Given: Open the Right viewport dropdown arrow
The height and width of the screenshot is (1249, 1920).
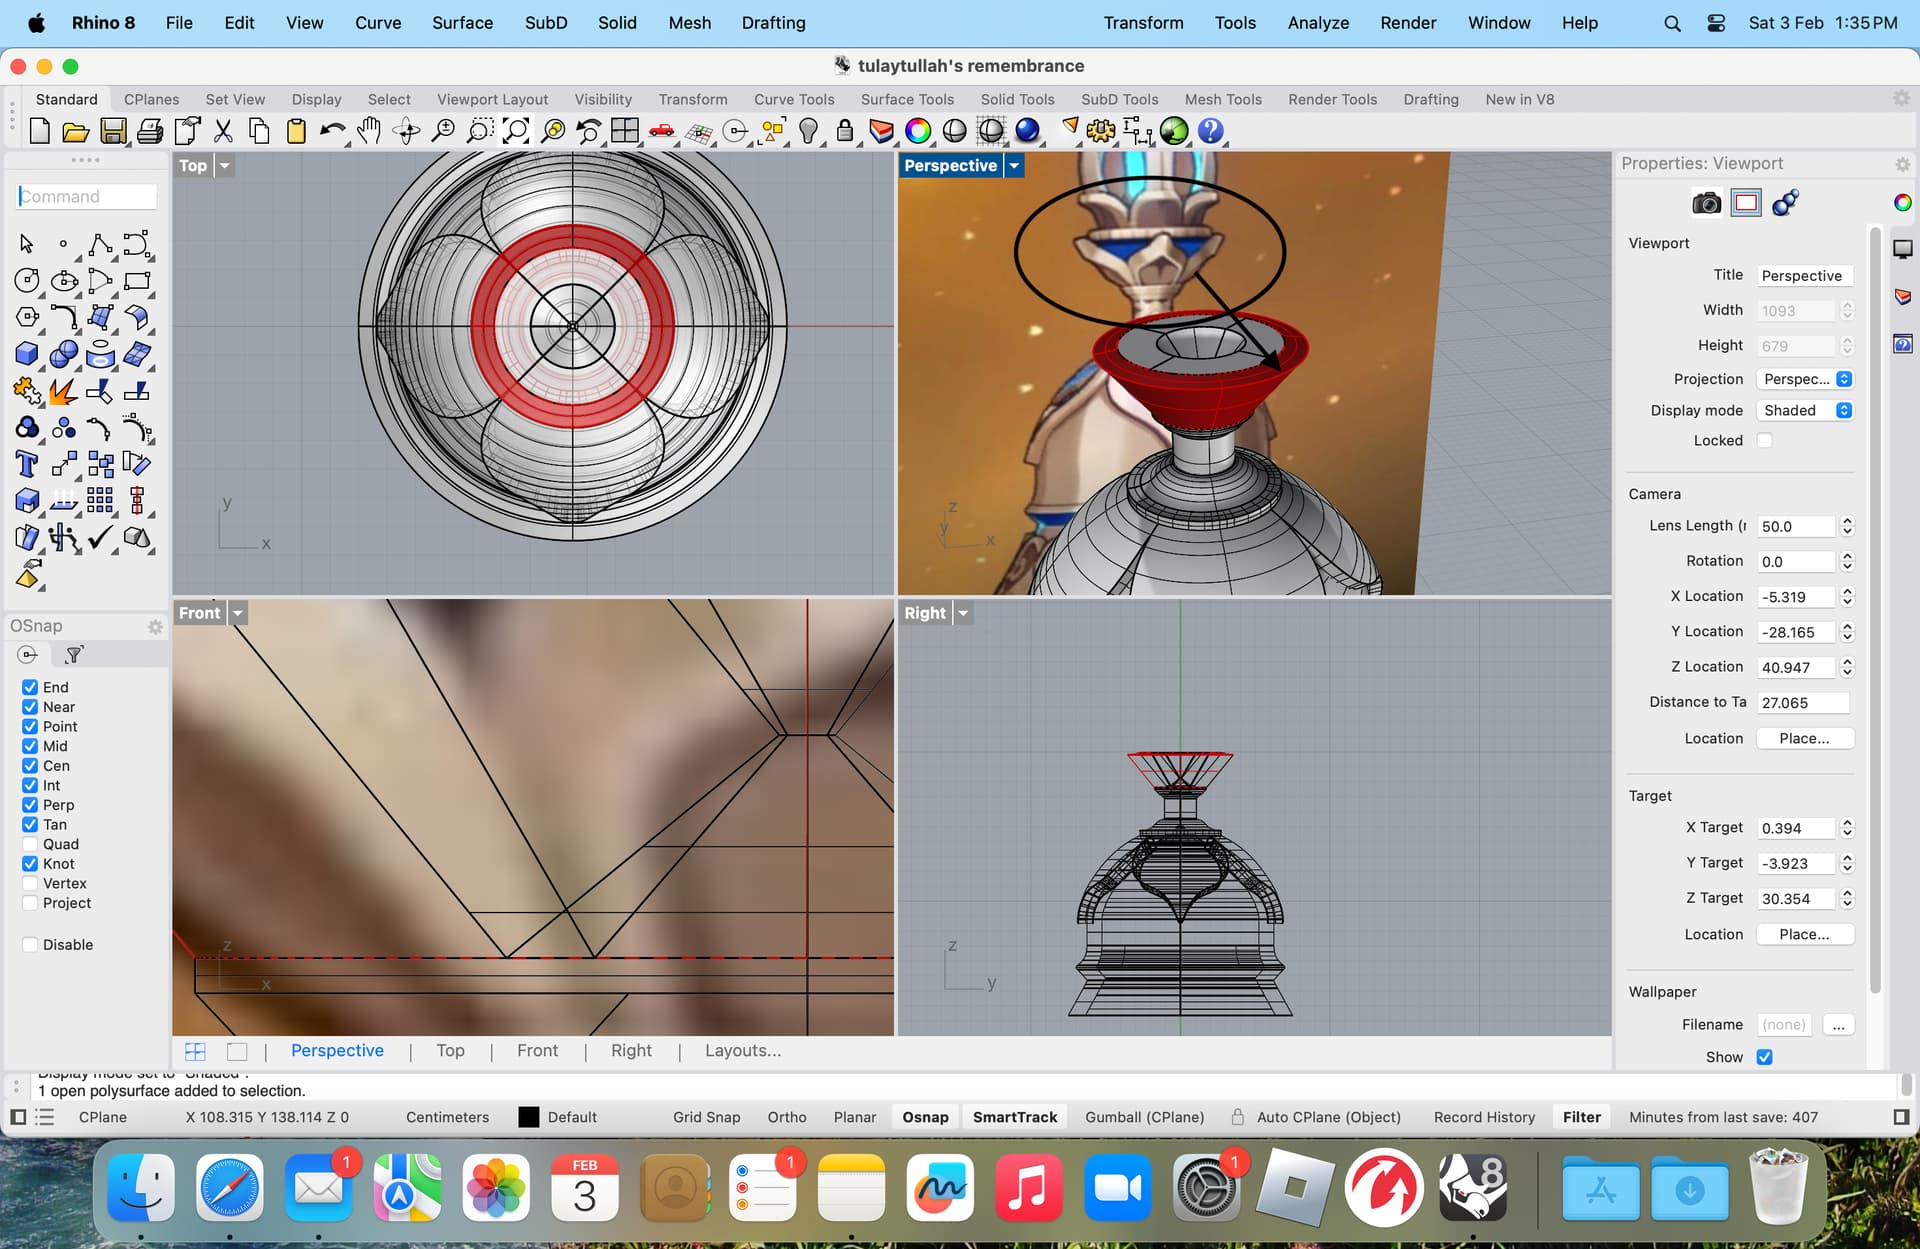Looking at the screenshot, I should 963,613.
